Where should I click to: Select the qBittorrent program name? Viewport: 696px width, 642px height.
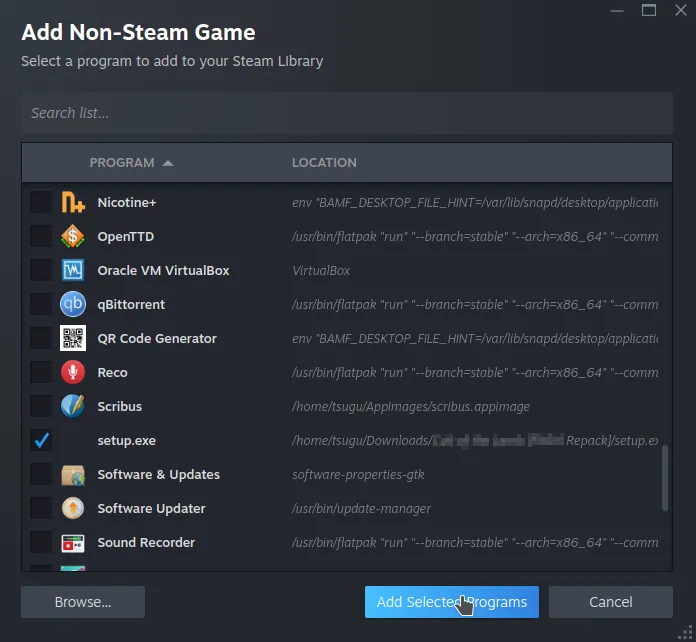[131, 305]
